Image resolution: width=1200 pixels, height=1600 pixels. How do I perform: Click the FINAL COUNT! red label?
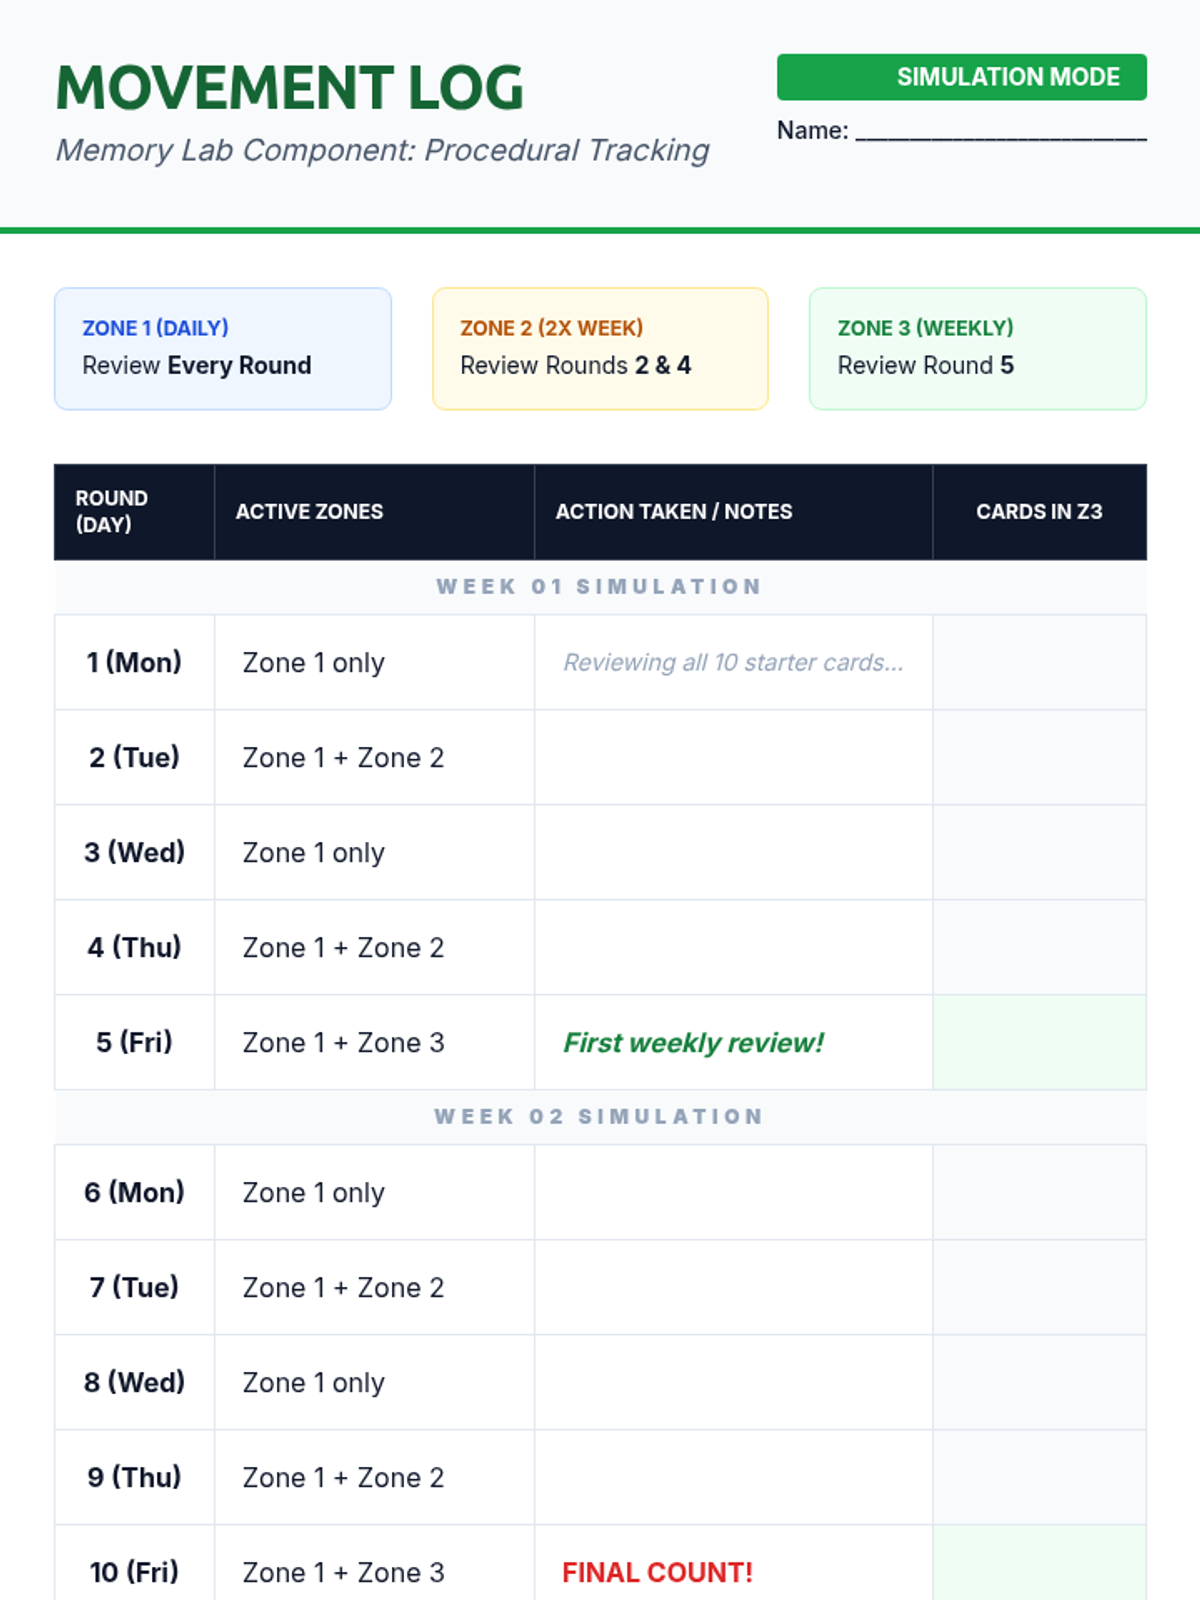click(657, 1572)
